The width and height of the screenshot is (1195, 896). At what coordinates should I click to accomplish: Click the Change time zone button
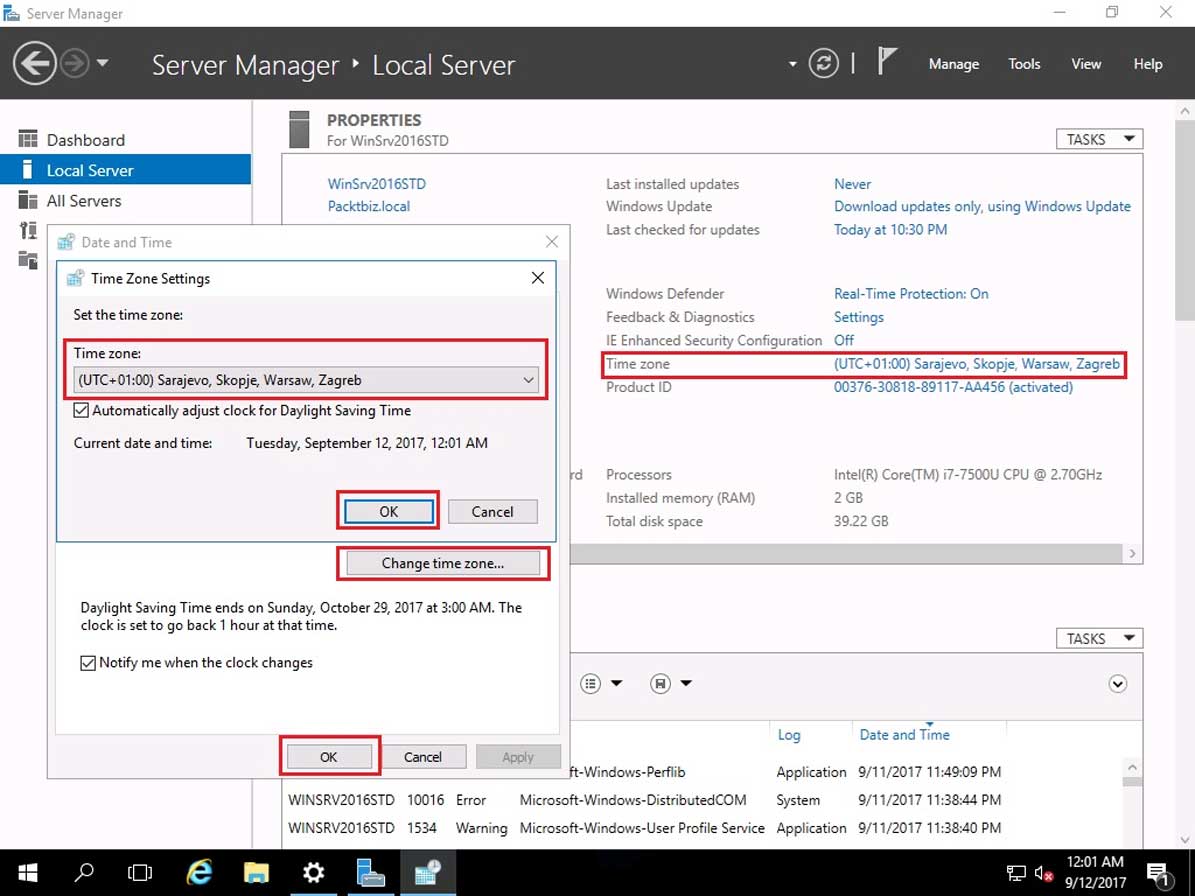[442, 563]
